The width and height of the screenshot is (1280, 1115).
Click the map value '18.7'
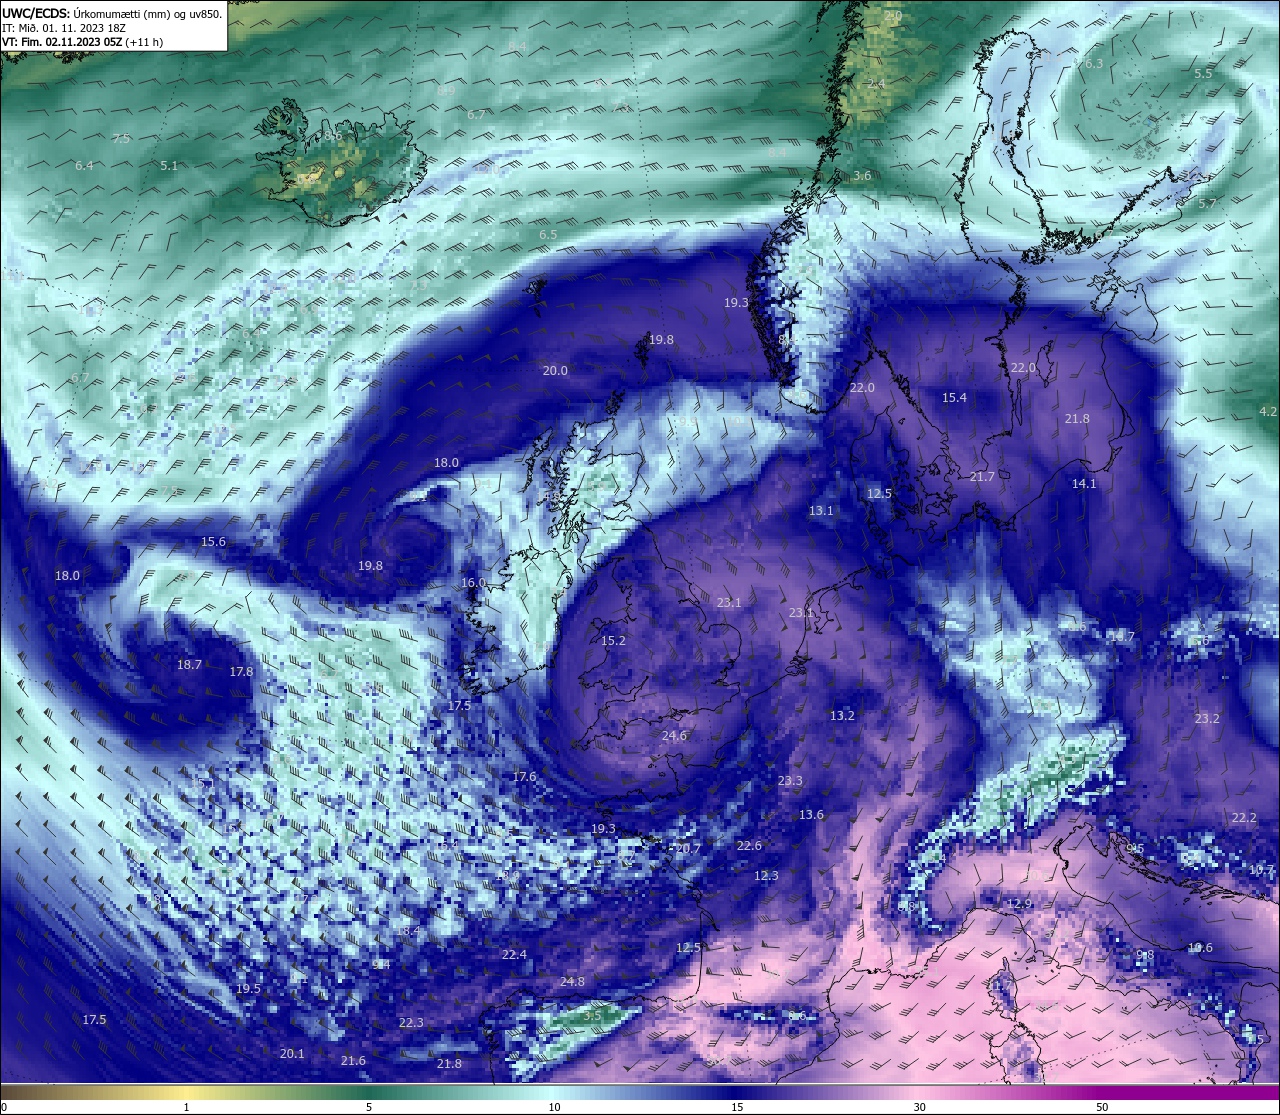point(189,664)
